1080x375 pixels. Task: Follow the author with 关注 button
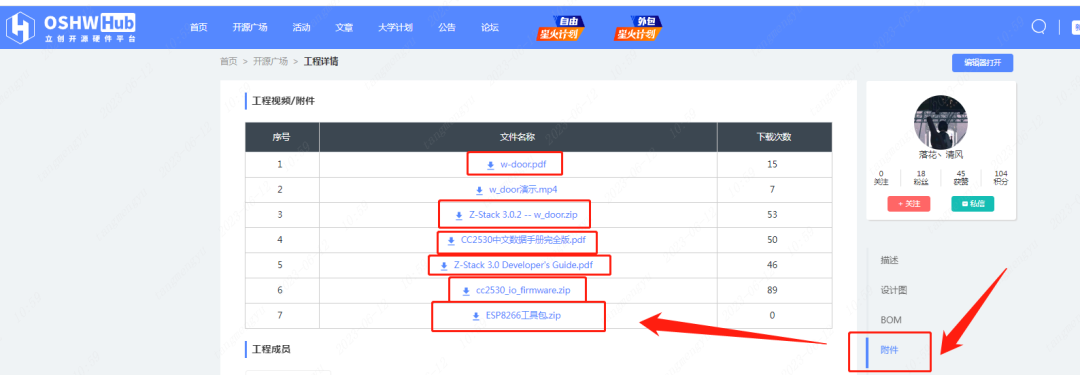(x=909, y=203)
